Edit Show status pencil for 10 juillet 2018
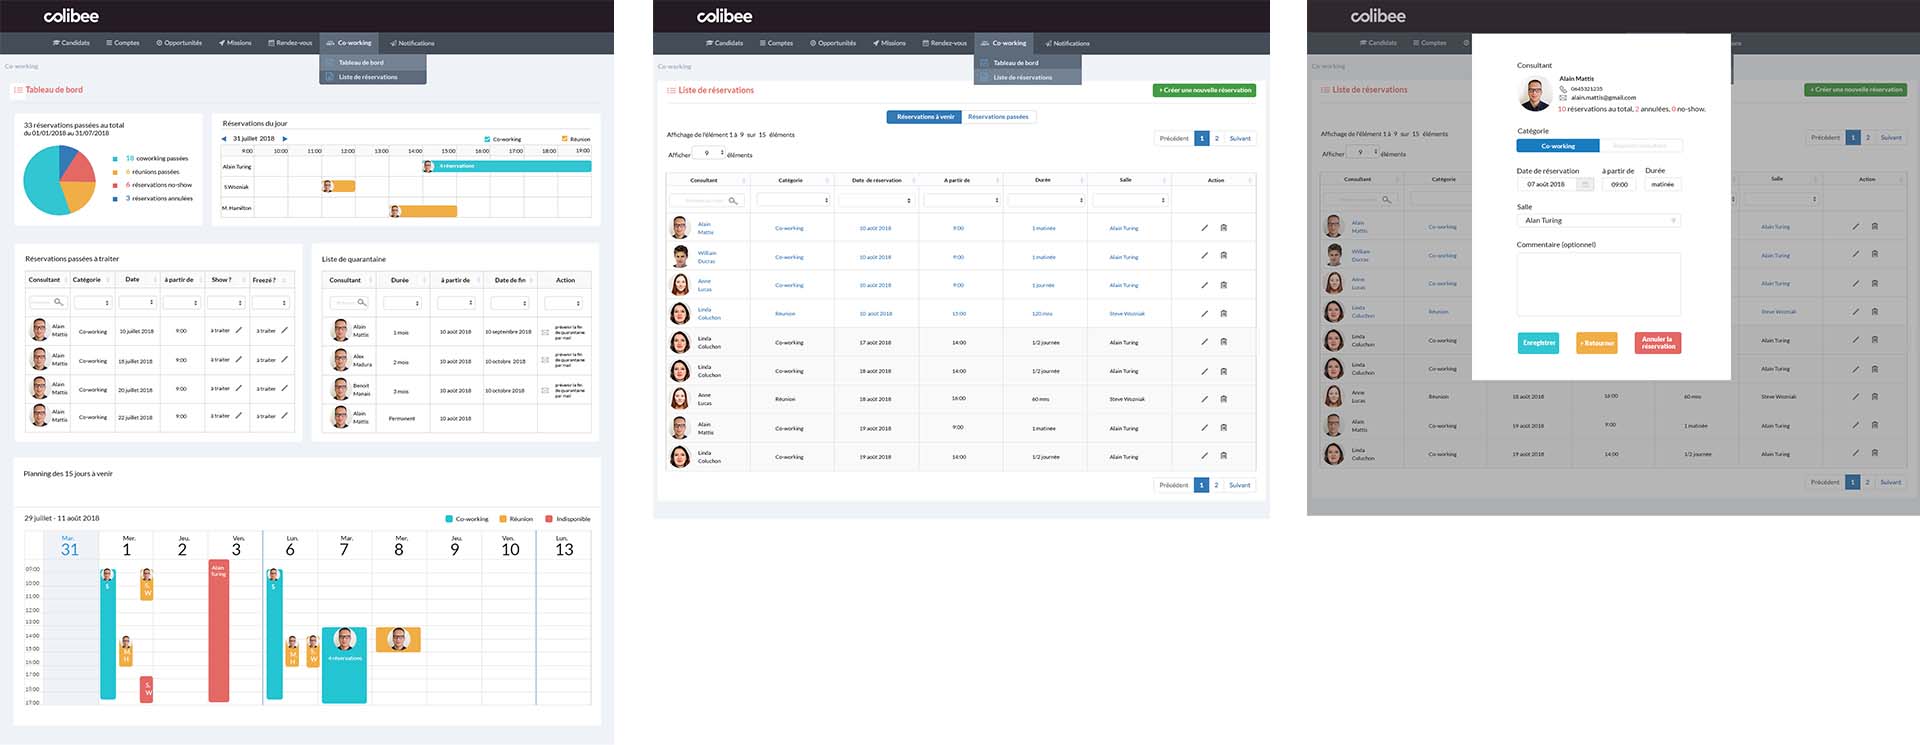This screenshot has height=745, width=1920. [238, 331]
